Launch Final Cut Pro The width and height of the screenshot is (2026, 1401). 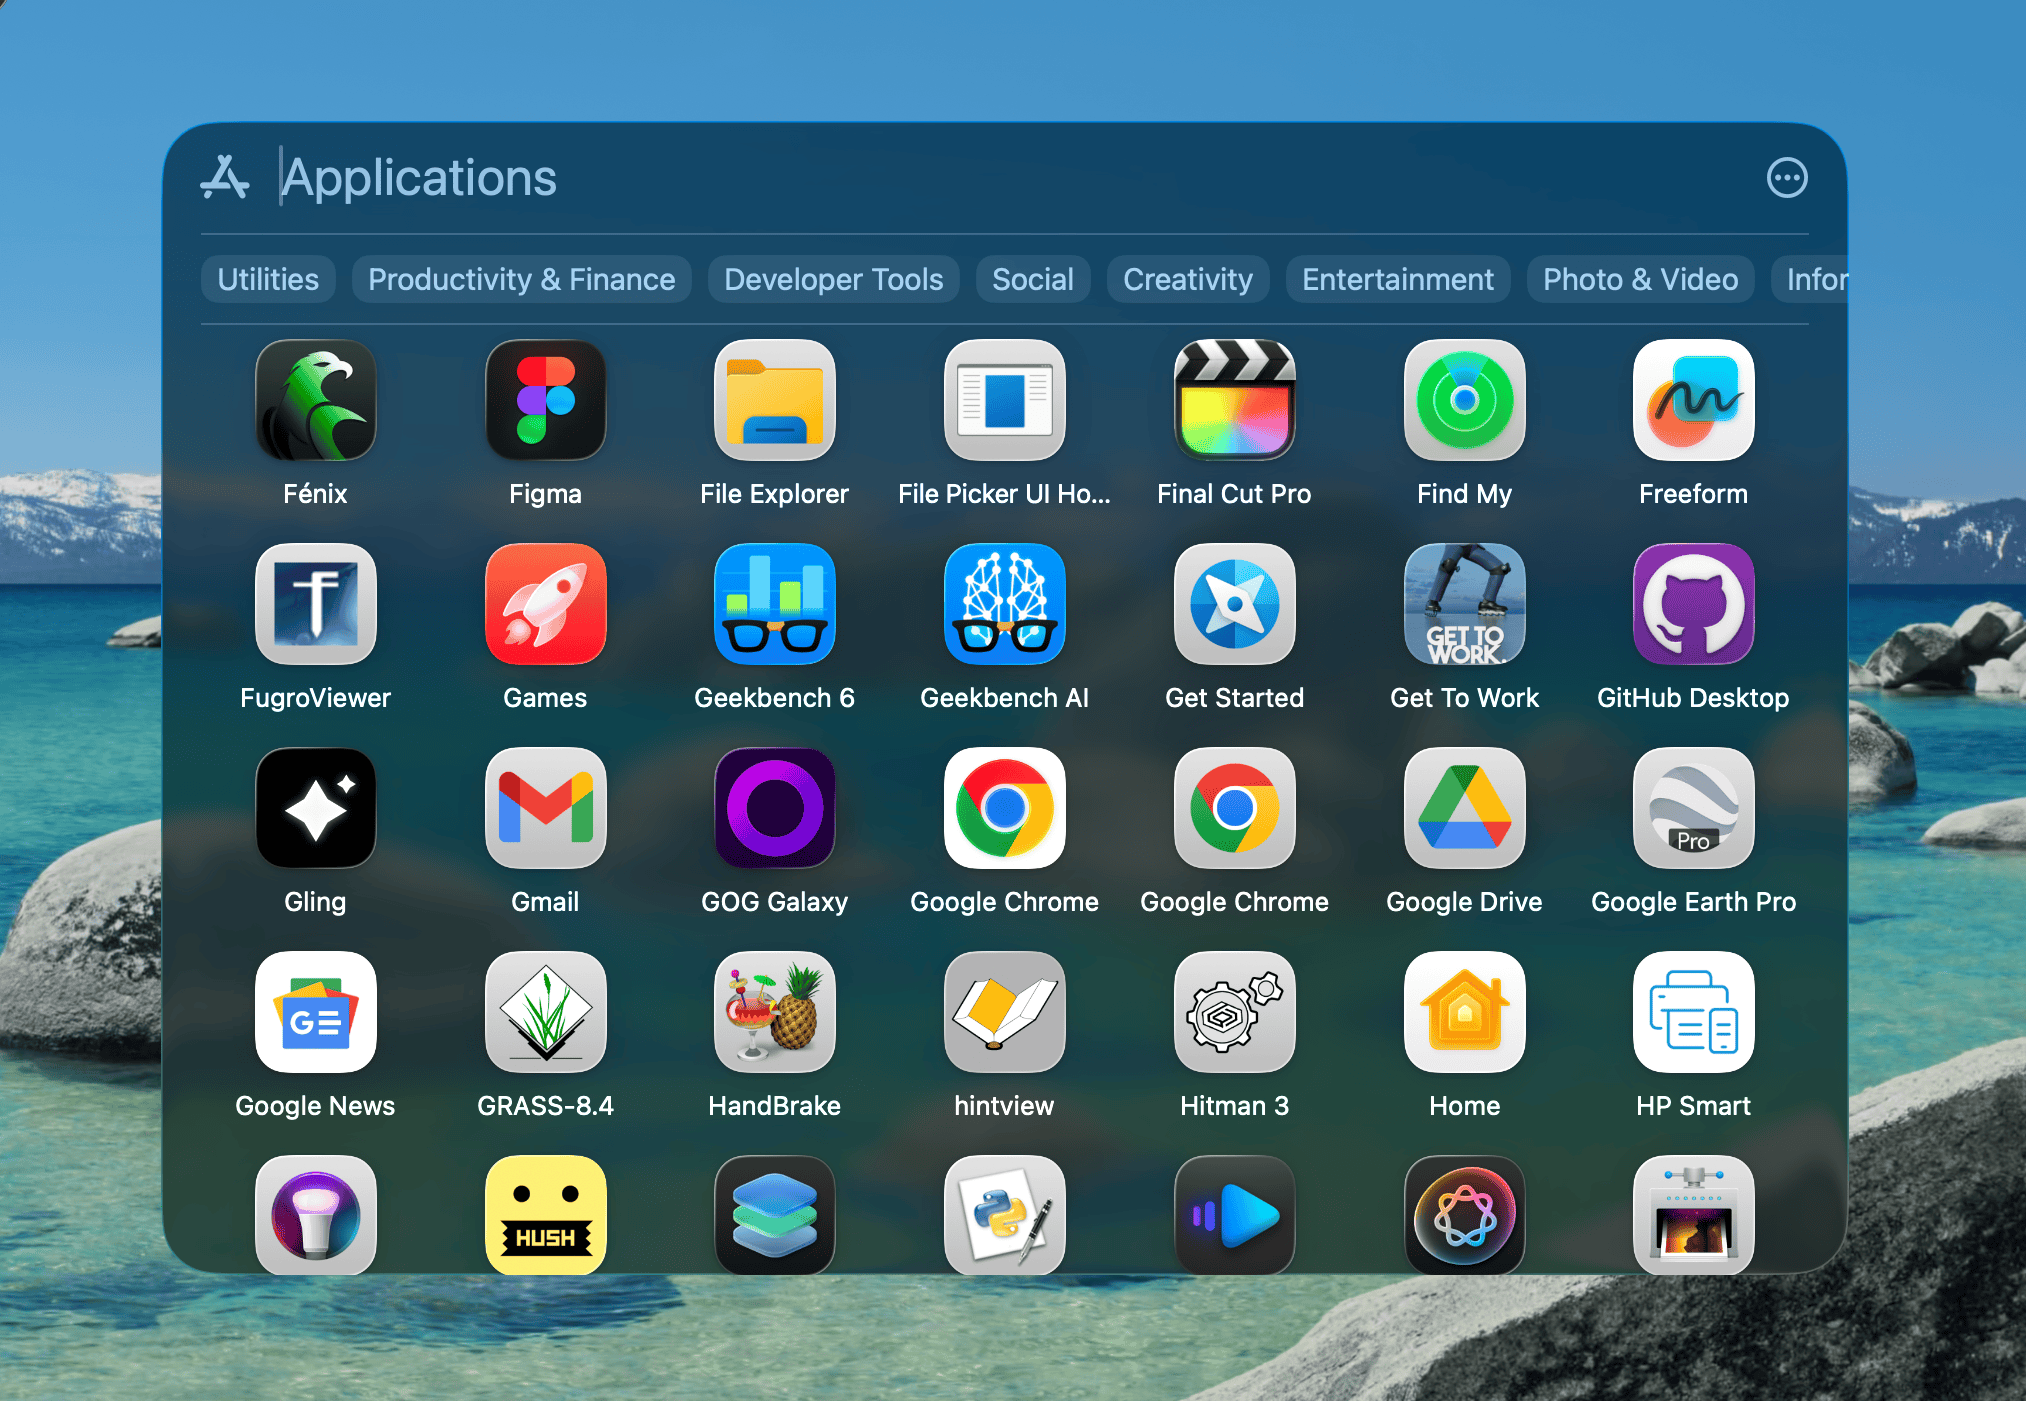[x=1234, y=401]
